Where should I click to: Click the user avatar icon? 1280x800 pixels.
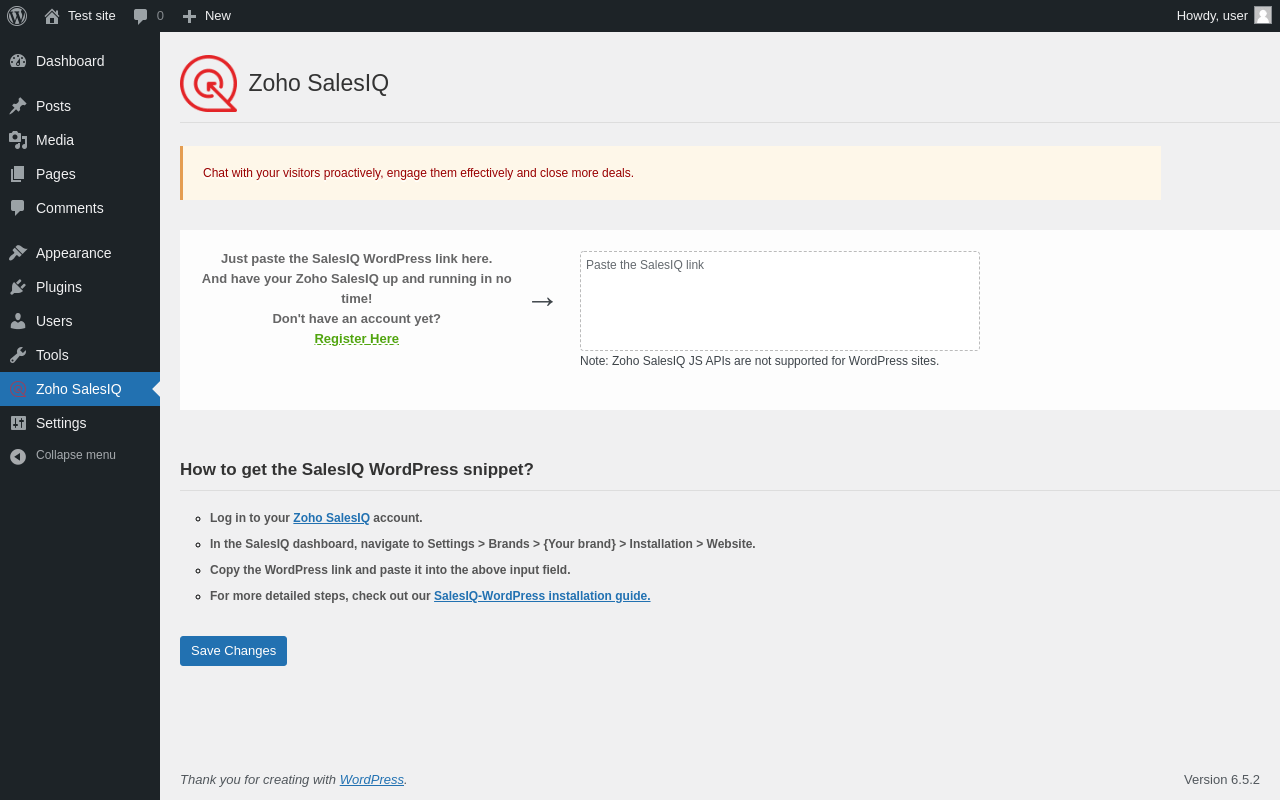1263,15
